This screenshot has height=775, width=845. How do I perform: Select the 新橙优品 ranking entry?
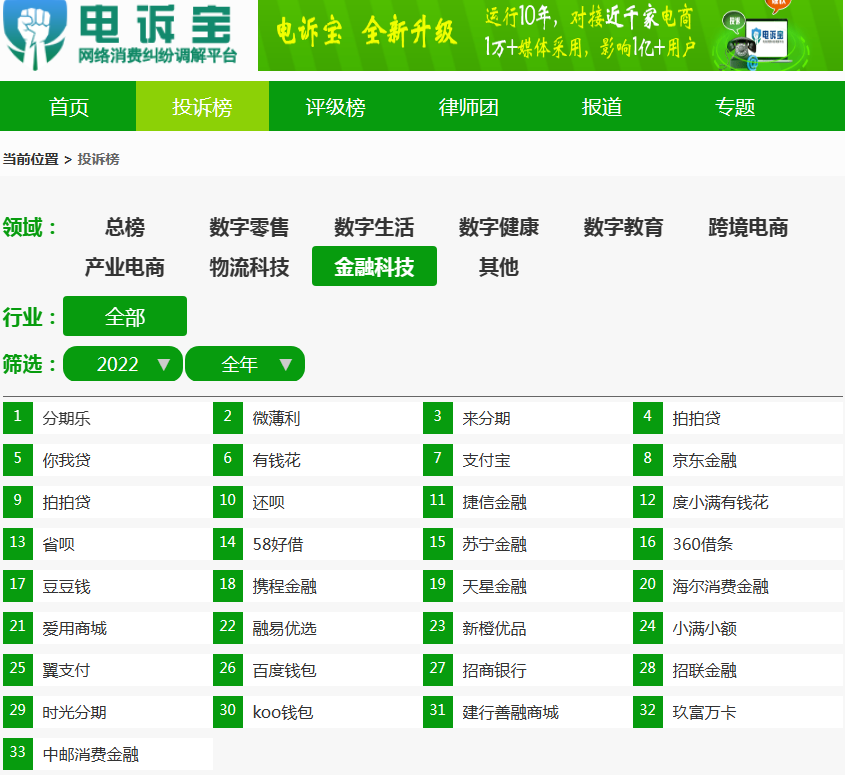528,628
